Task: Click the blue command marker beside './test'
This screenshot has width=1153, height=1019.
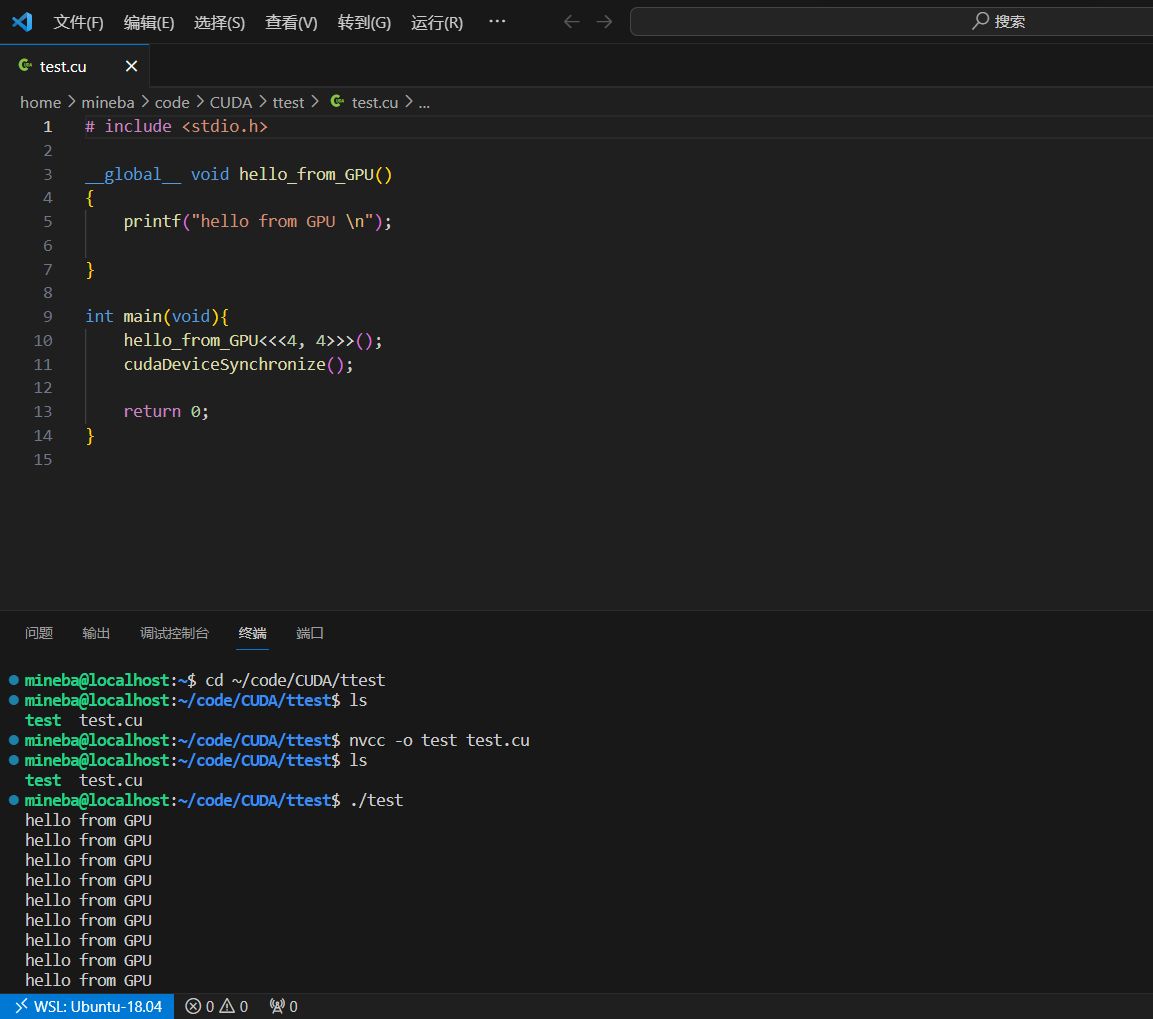Action: pyautogui.click(x=13, y=800)
